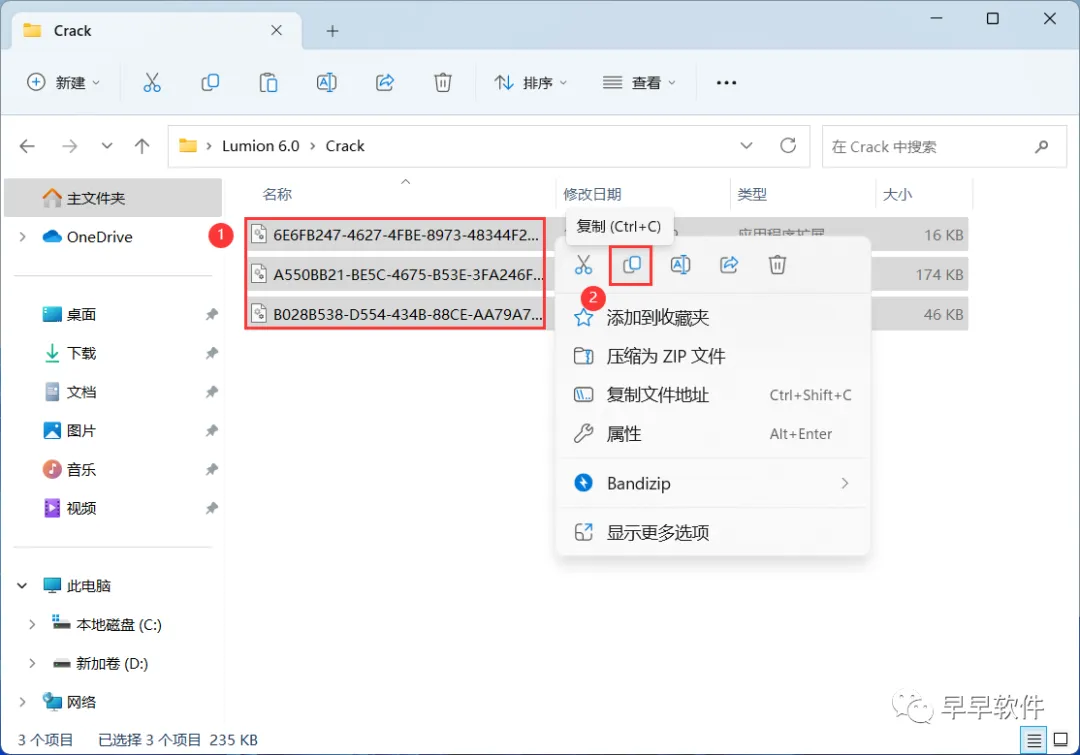Click Cut scissors in the context menu
Image resolution: width=1080 pixels, height=755 pixels.
(583, 265)
